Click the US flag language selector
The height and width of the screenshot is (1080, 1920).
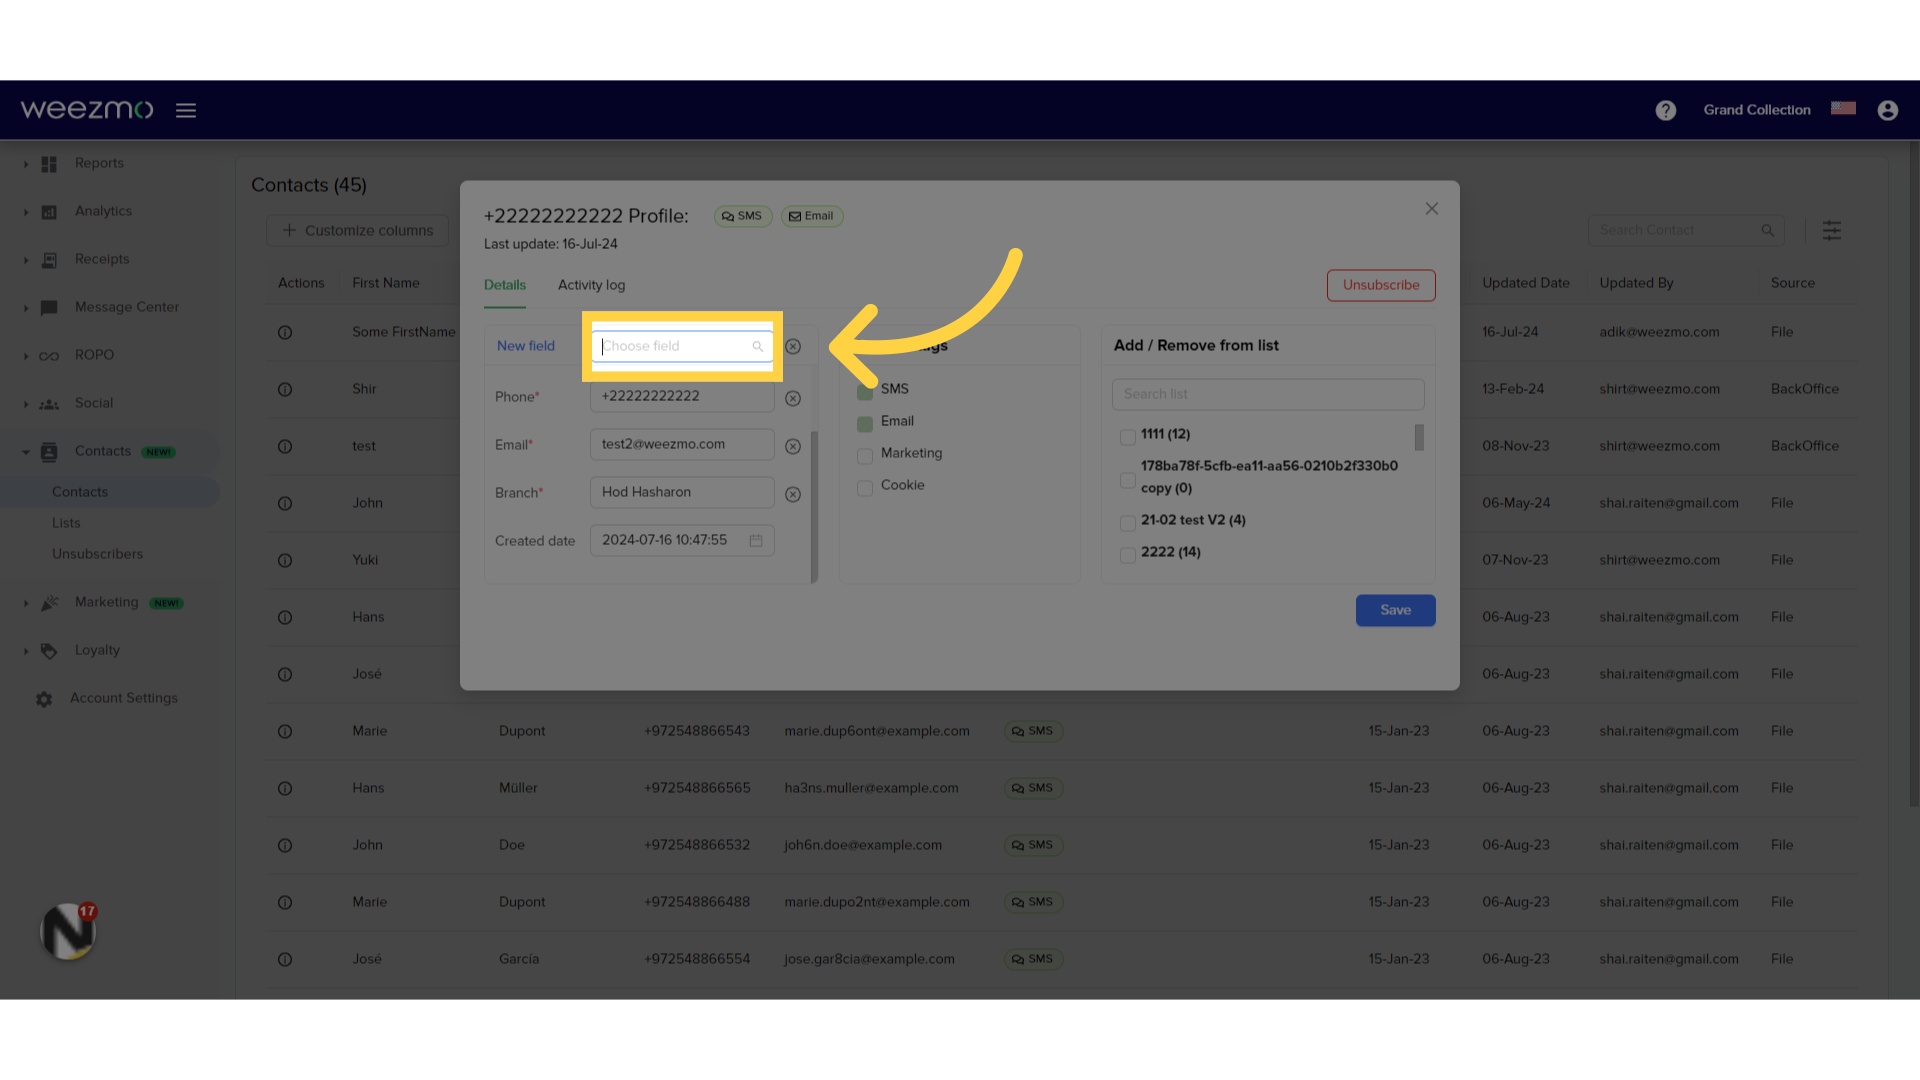pos(1843,108)
